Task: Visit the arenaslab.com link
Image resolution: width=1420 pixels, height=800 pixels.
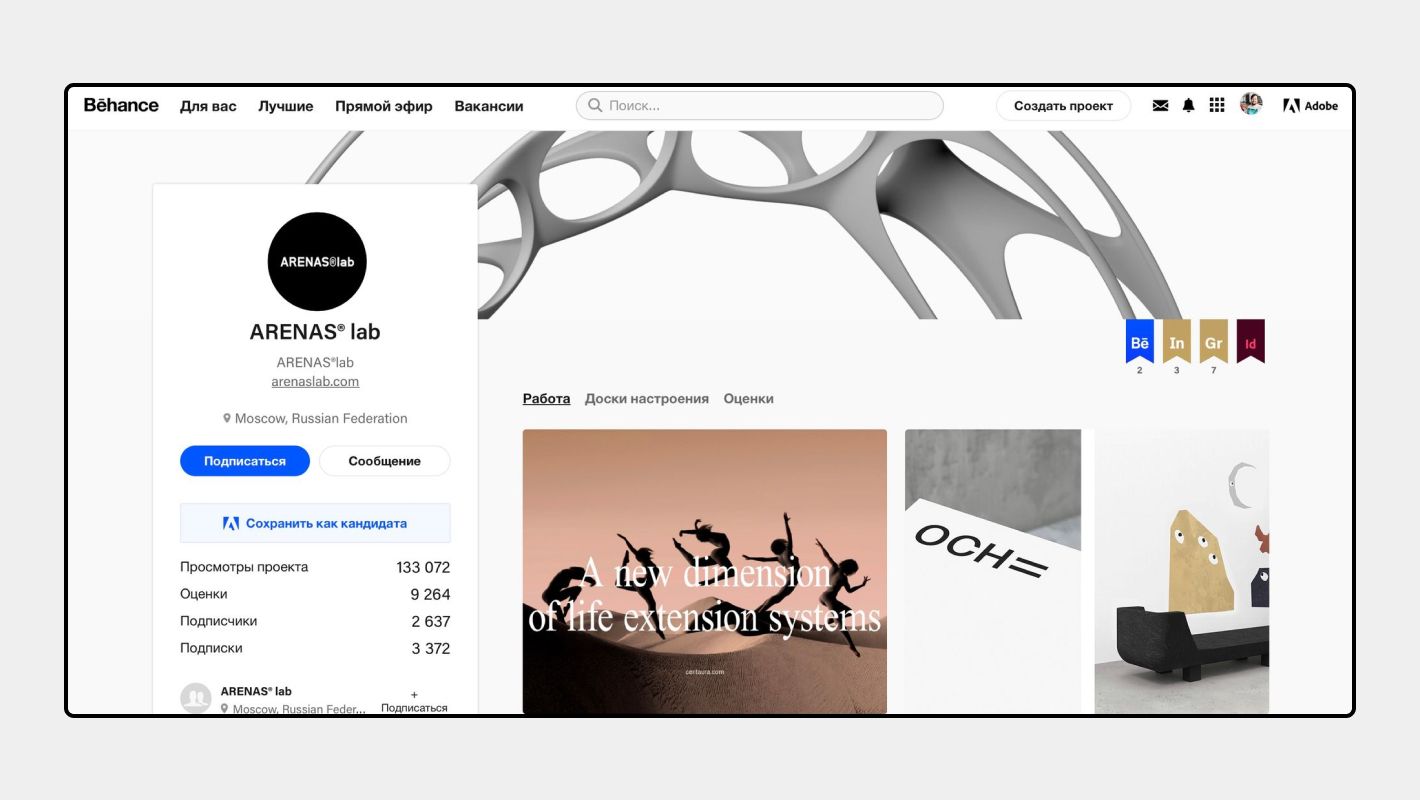Action: (x=316, y=381)
